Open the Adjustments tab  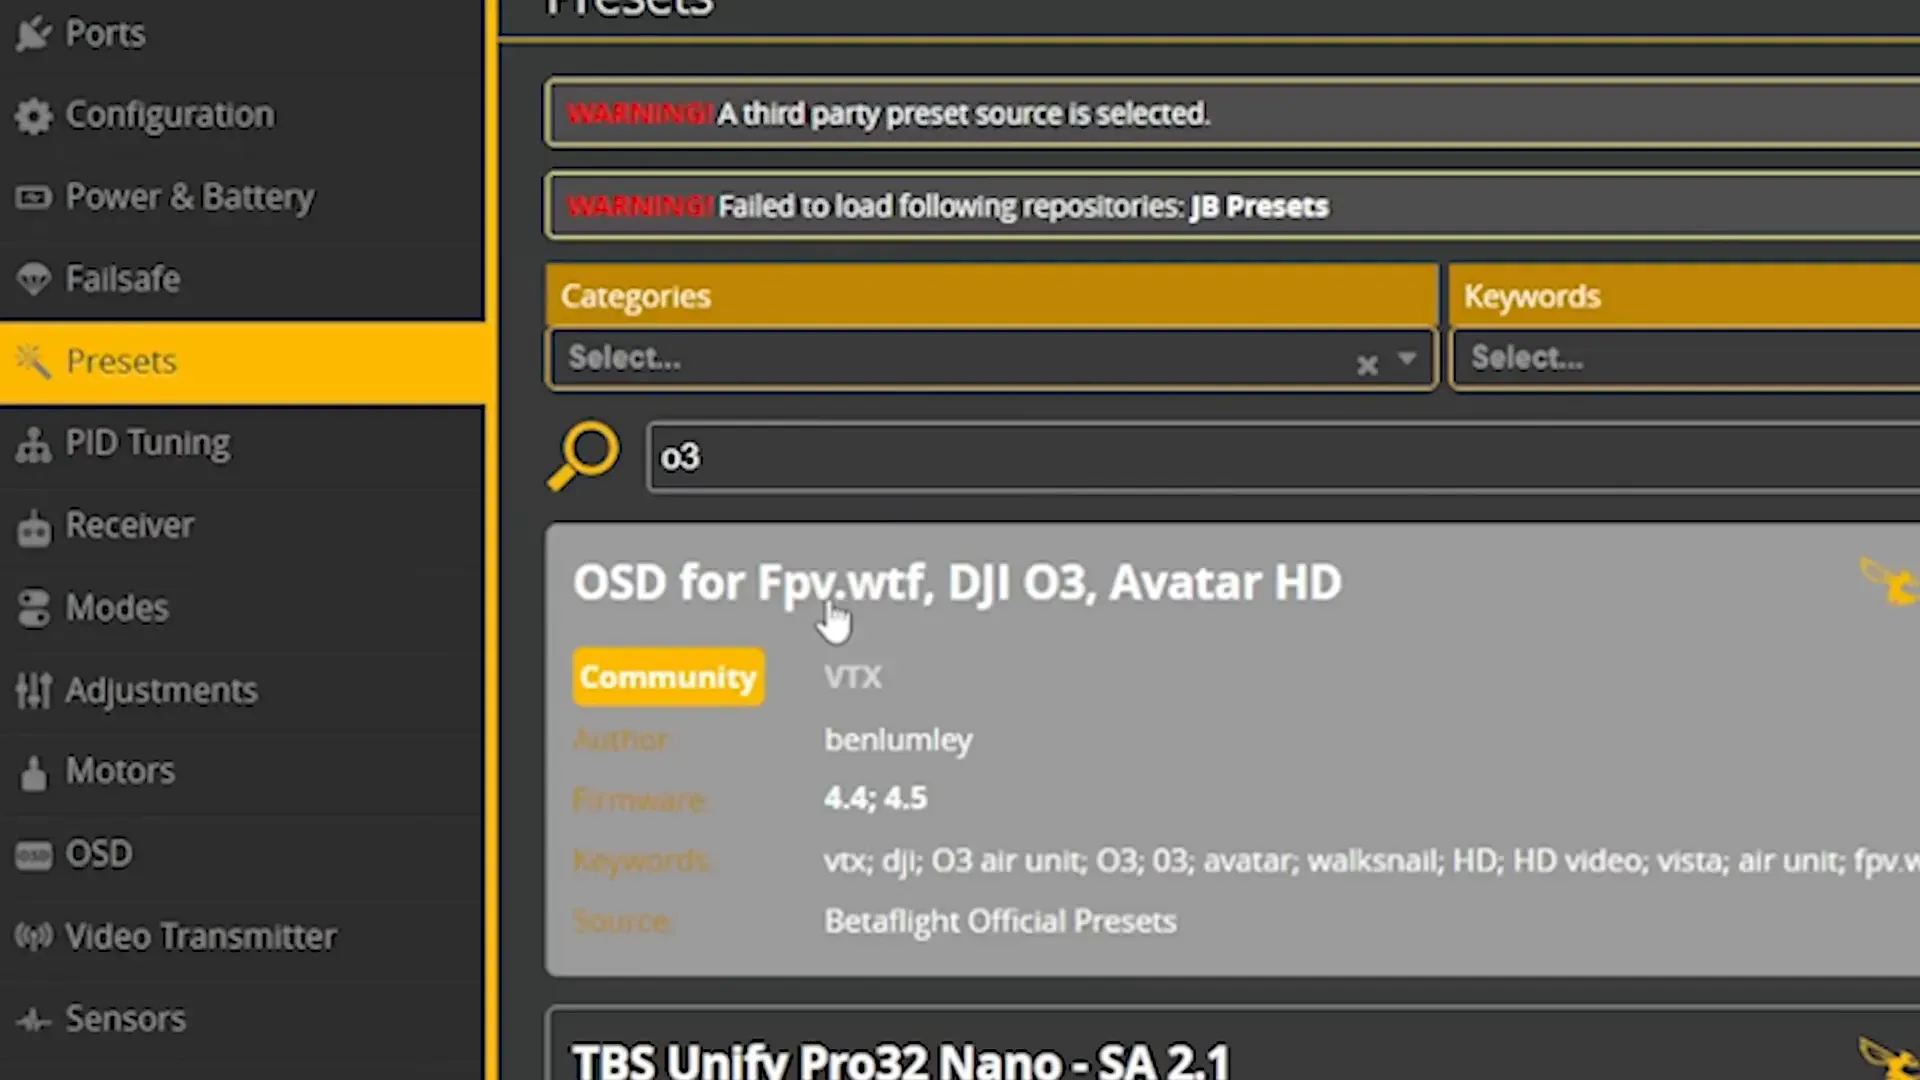click(240, 690)
